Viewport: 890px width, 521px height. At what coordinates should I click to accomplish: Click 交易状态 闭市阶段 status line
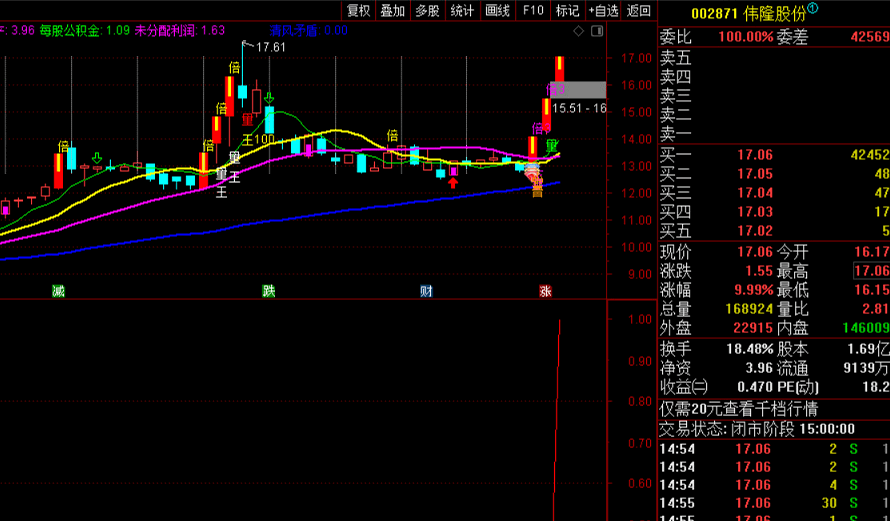(x=757, y=429)
